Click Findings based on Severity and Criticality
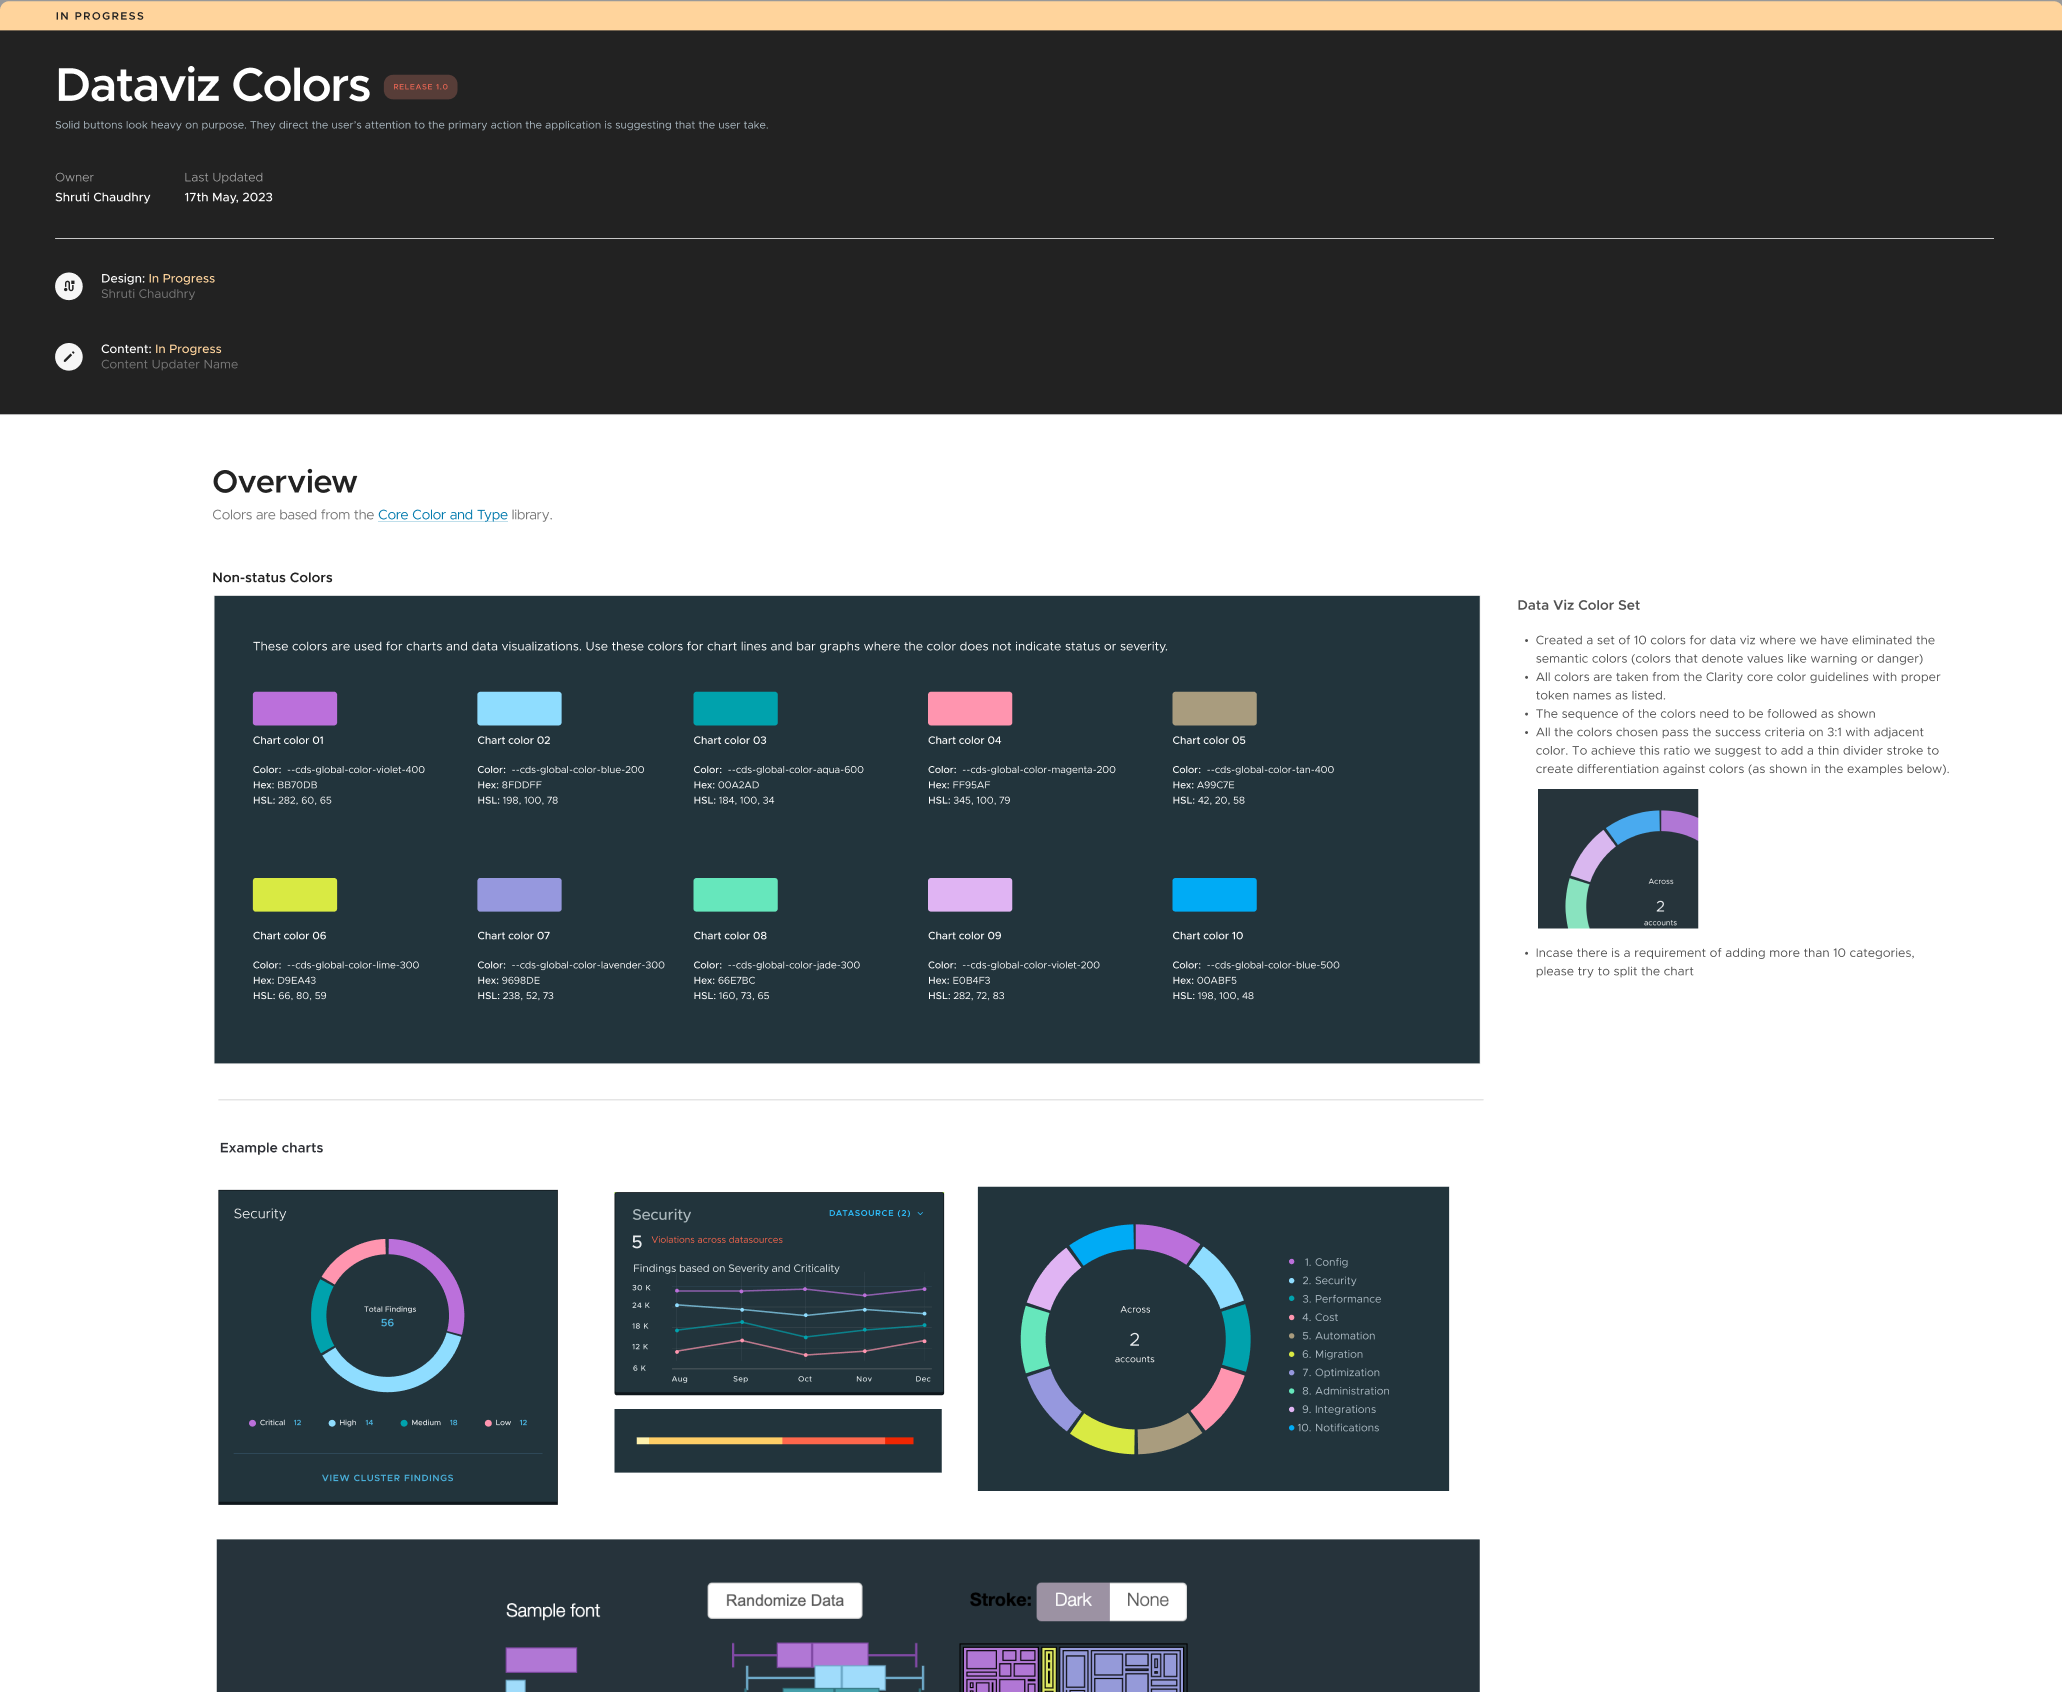 (736, 1269)
